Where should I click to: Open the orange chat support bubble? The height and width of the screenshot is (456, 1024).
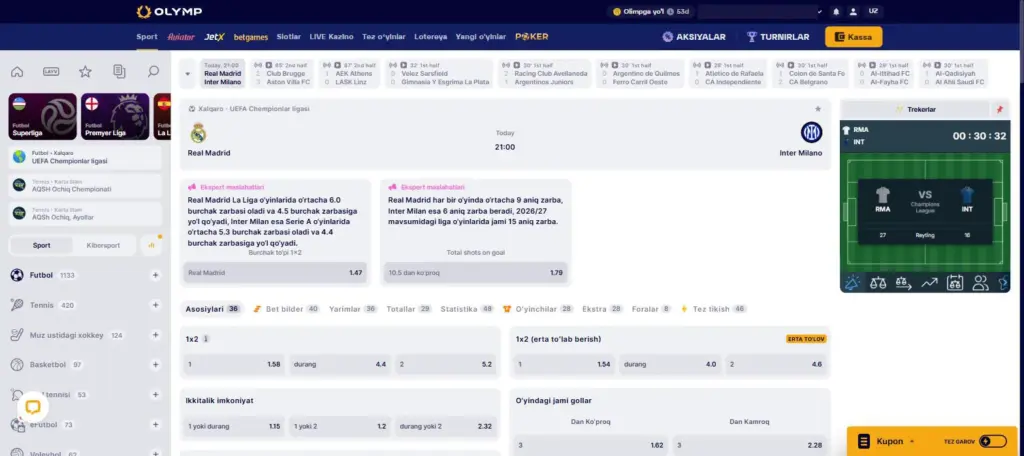pyautogui.click(x=33, y=408)
